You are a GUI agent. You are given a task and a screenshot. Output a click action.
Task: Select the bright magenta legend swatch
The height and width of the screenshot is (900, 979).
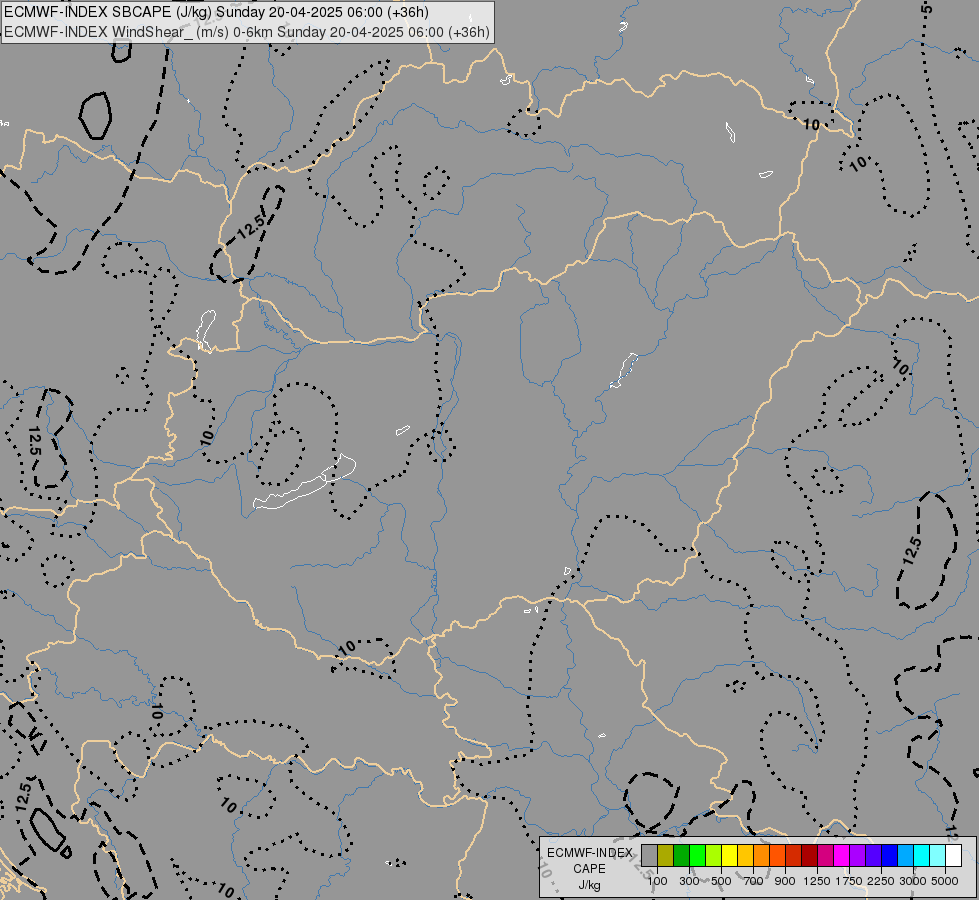(x=842, y=855)
